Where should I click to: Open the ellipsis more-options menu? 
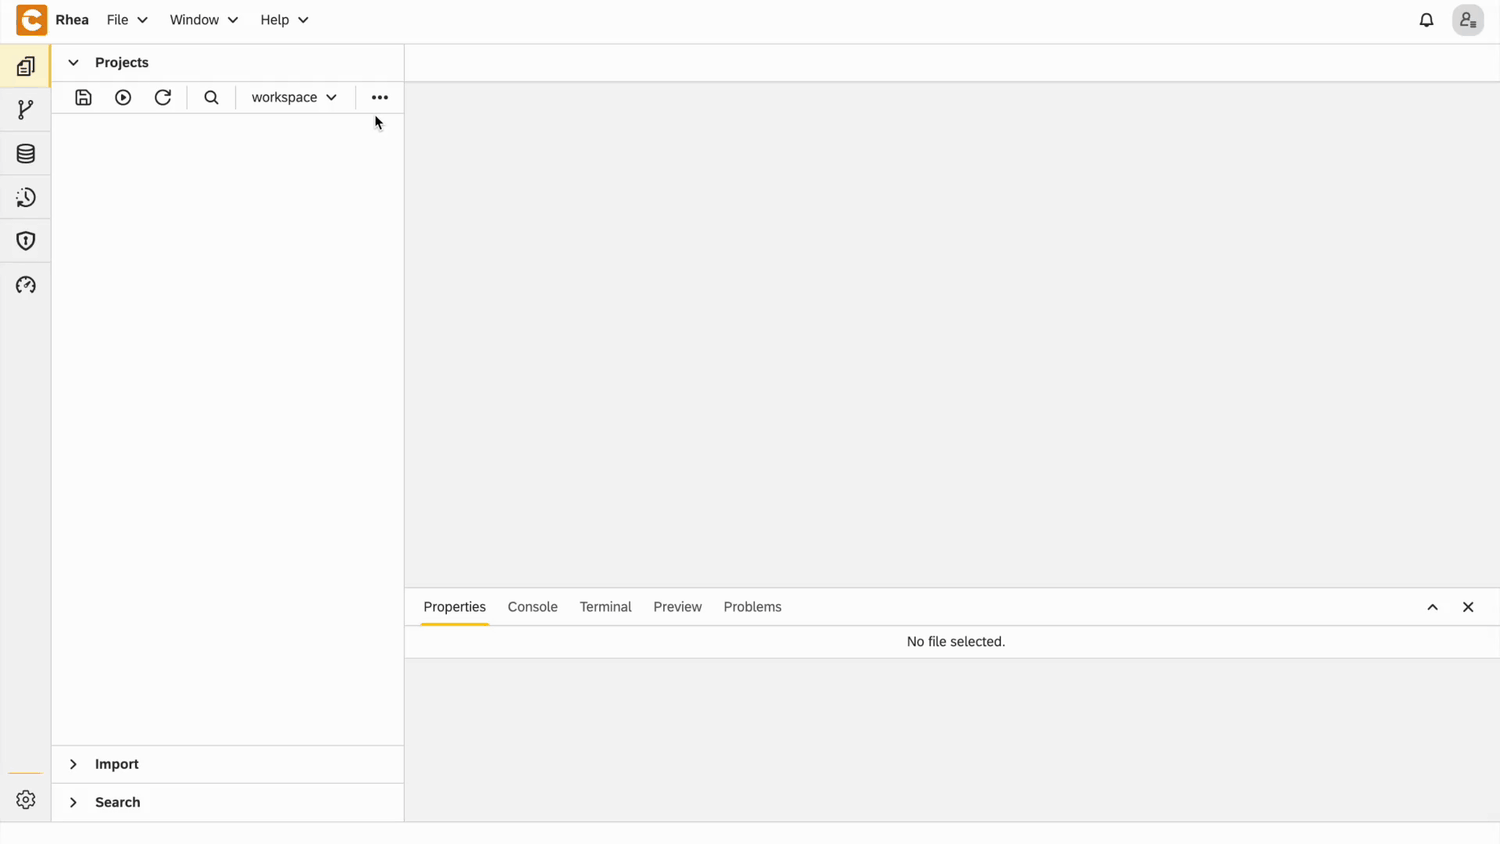pos(379,97)
